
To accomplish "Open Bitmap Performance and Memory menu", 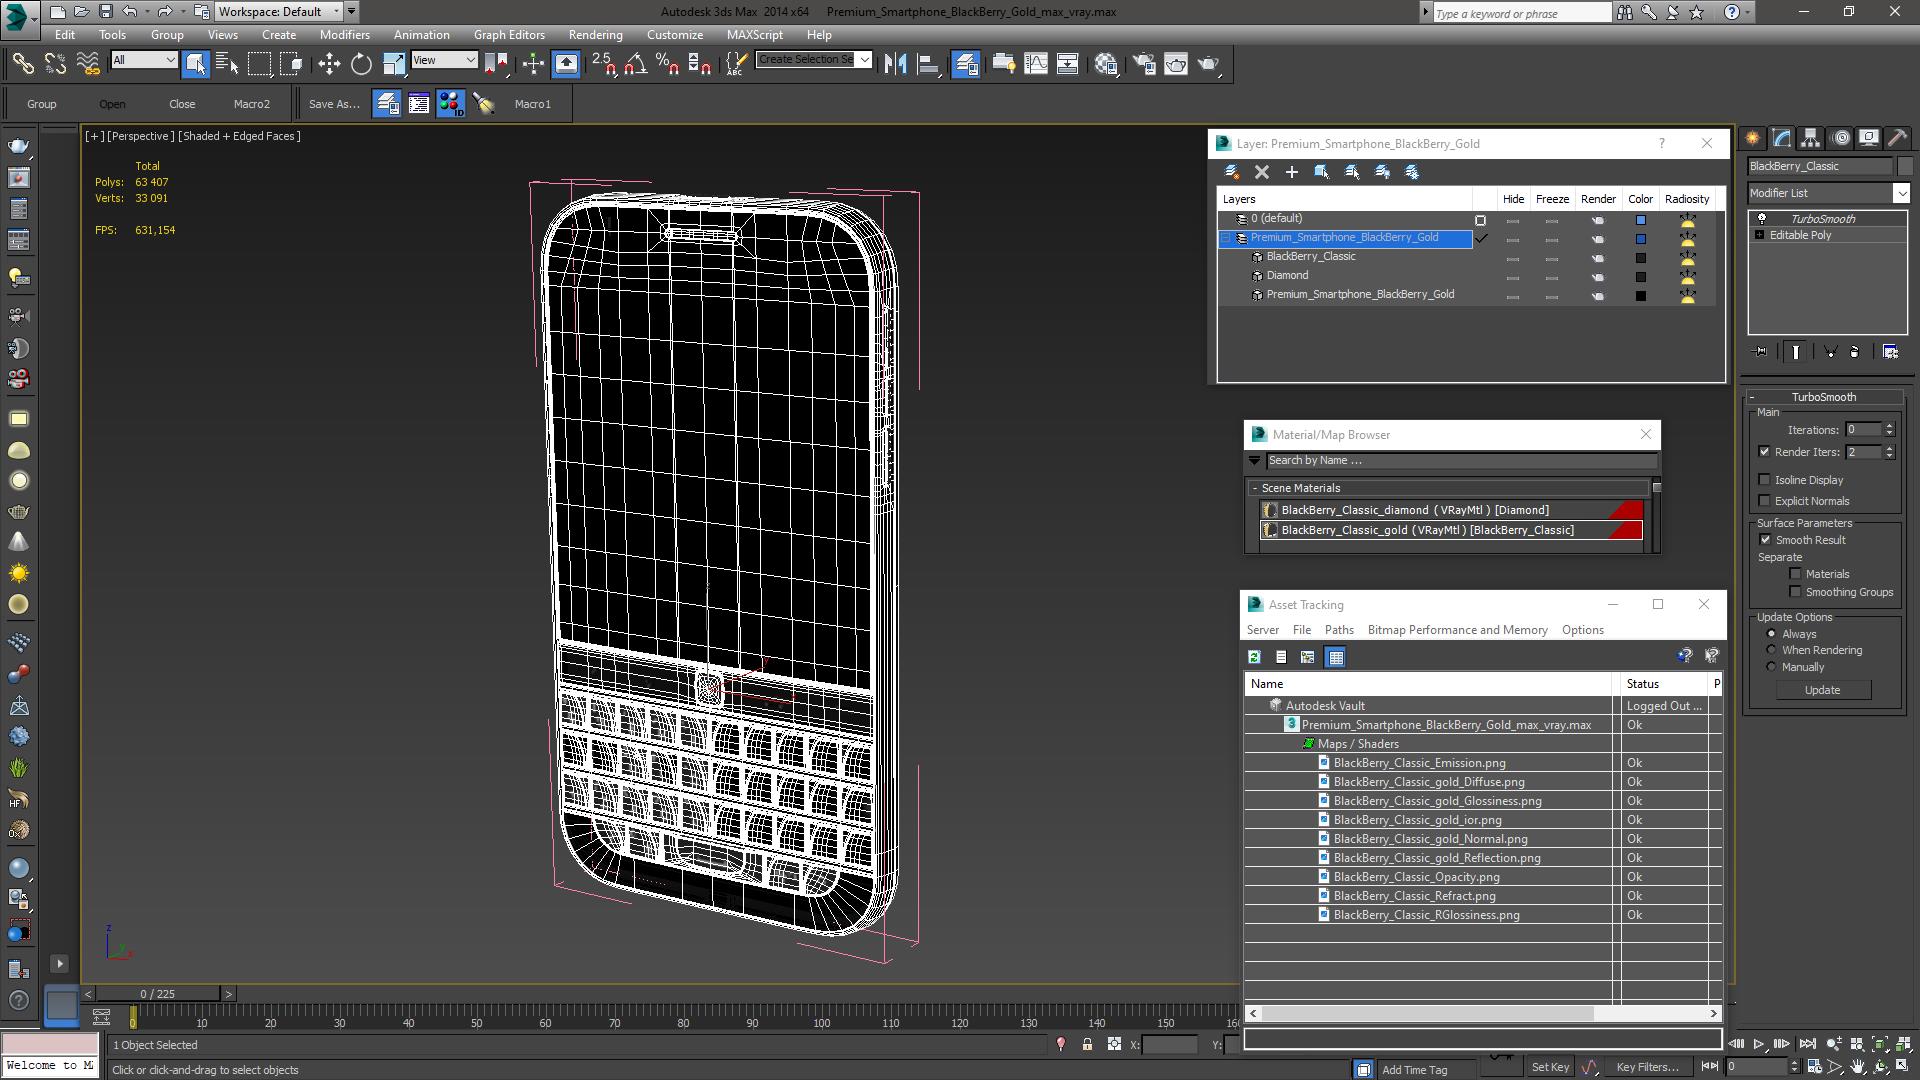I will (x=1457, y=630).
